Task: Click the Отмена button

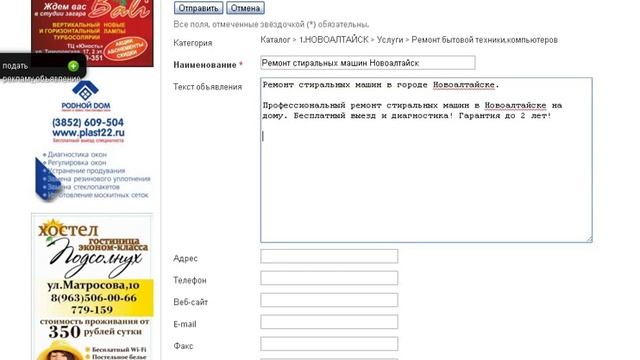Action: 245,8
